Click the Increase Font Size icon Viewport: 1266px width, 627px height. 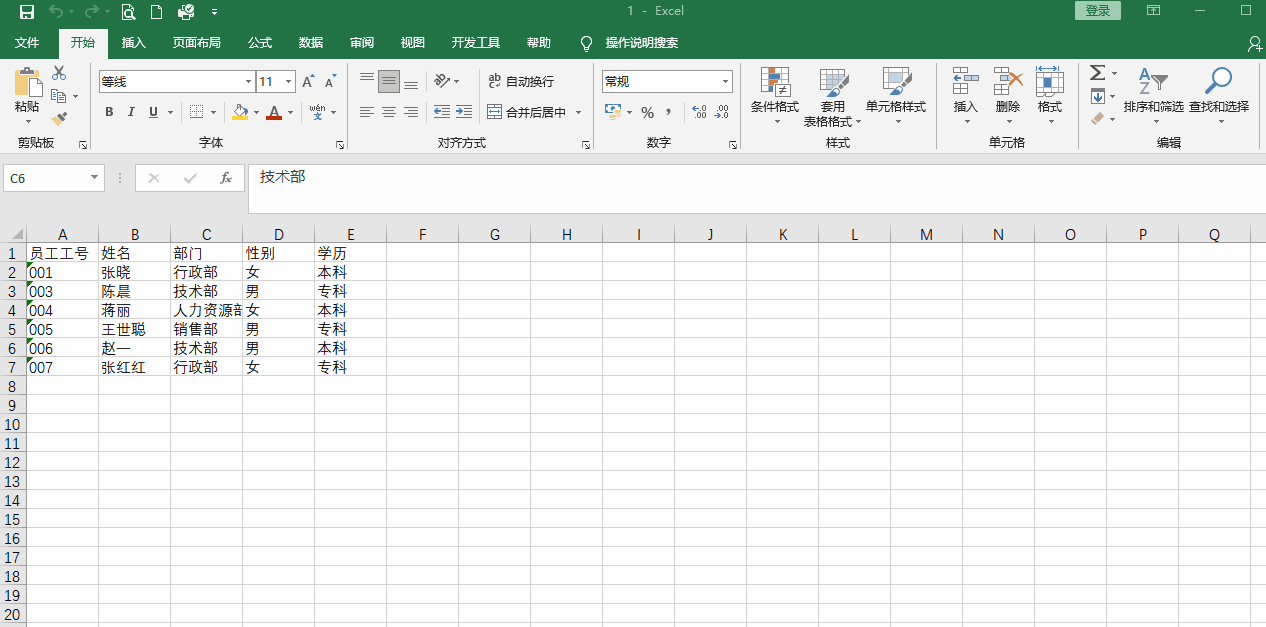click(x=308, y=82)
